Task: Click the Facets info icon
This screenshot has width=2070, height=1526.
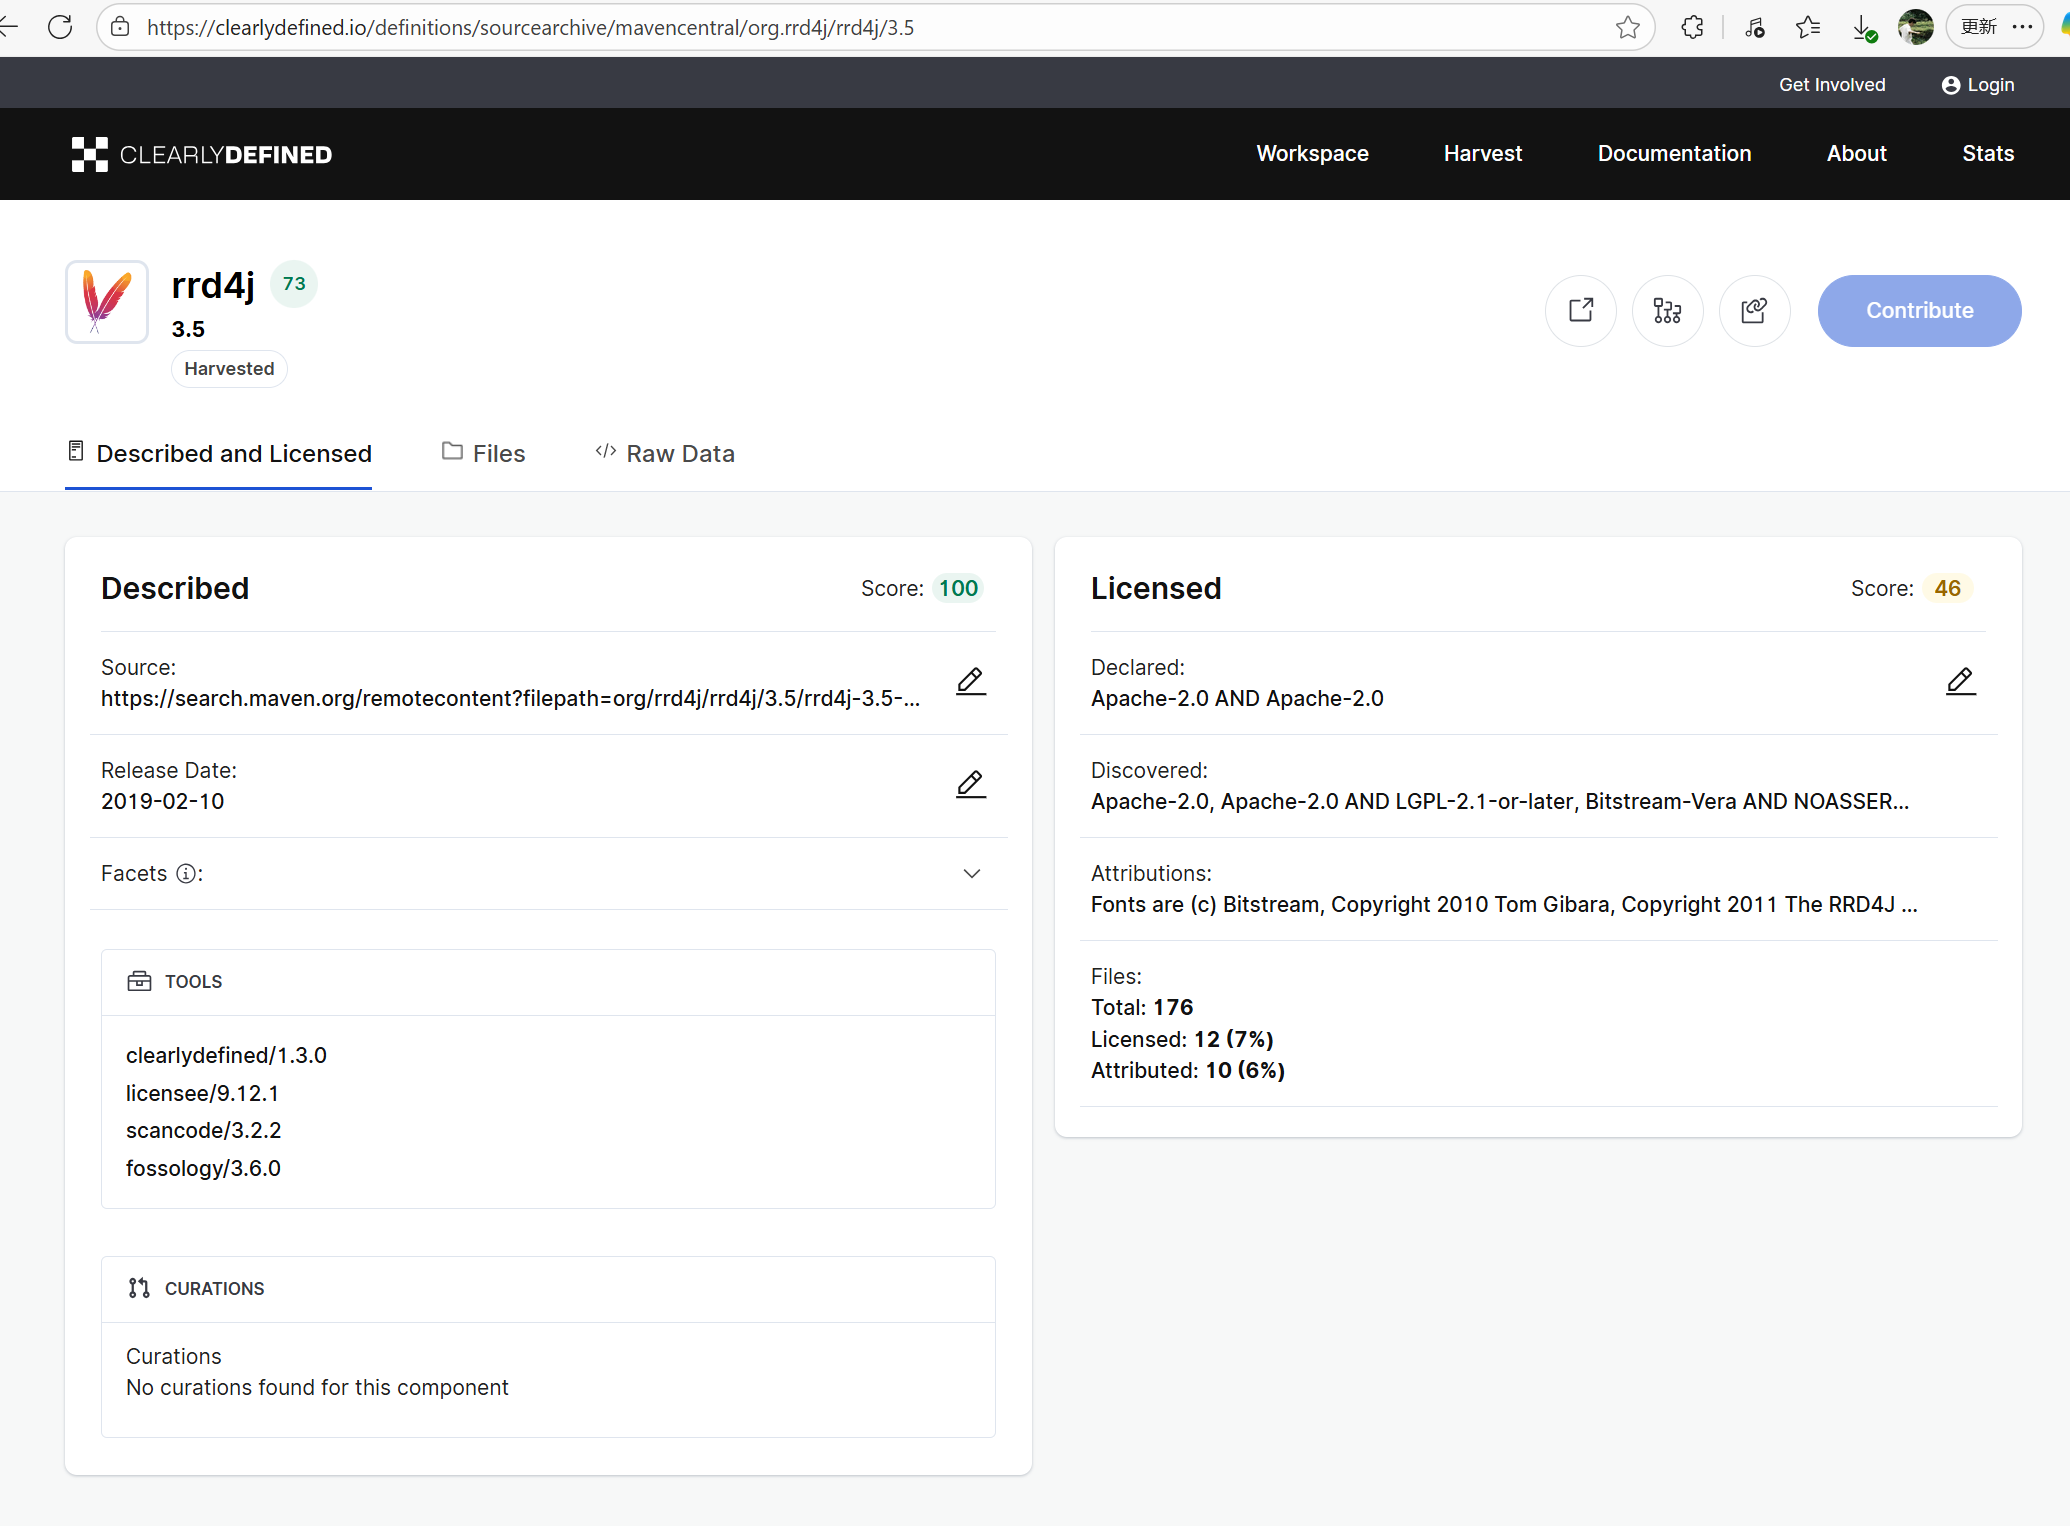Action: [186, 874]
